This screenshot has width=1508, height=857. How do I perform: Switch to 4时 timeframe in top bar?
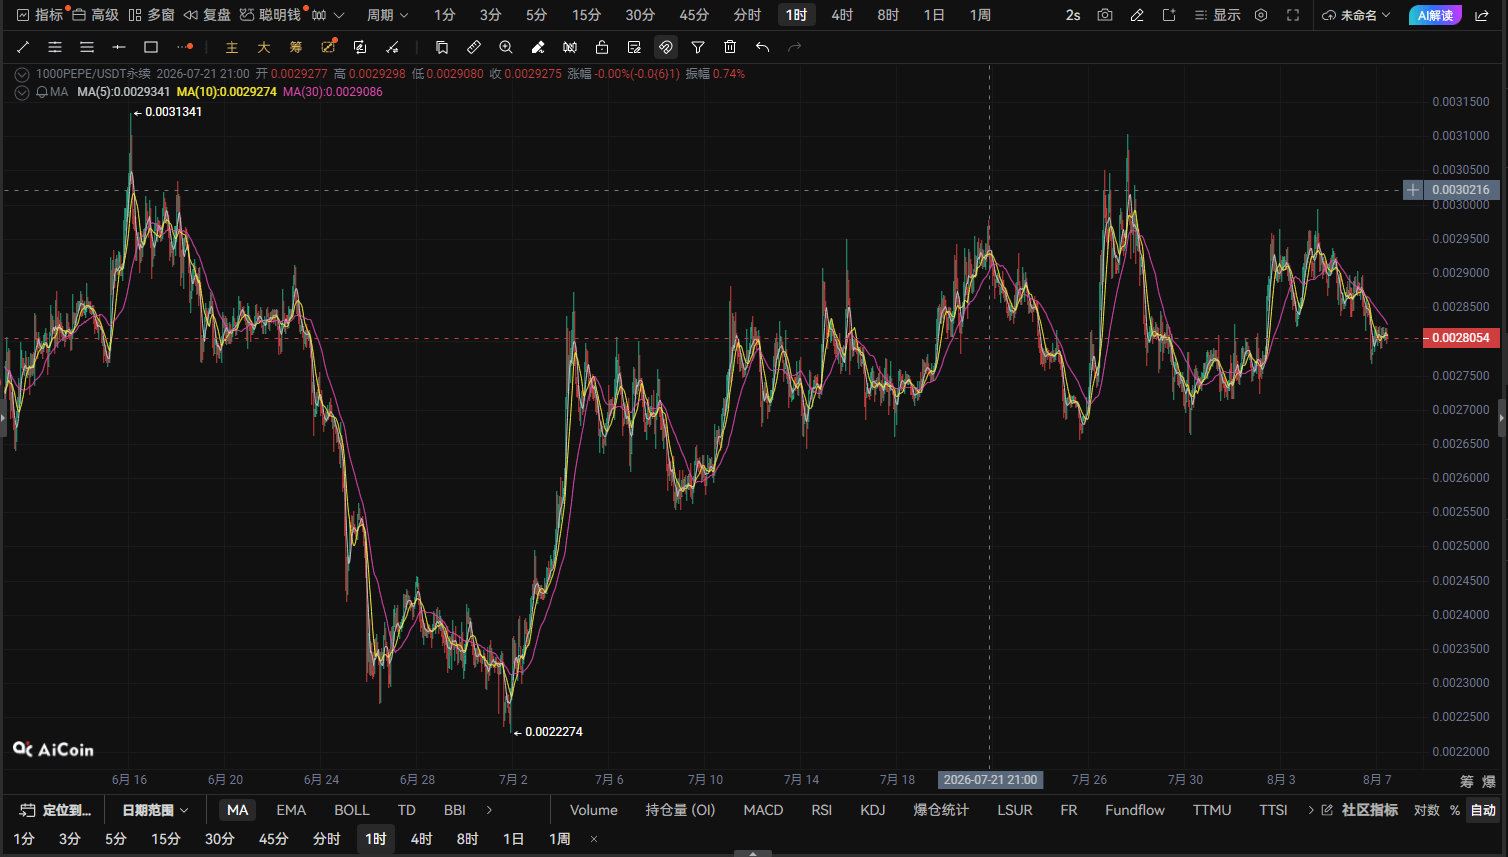tap(842, 15)
